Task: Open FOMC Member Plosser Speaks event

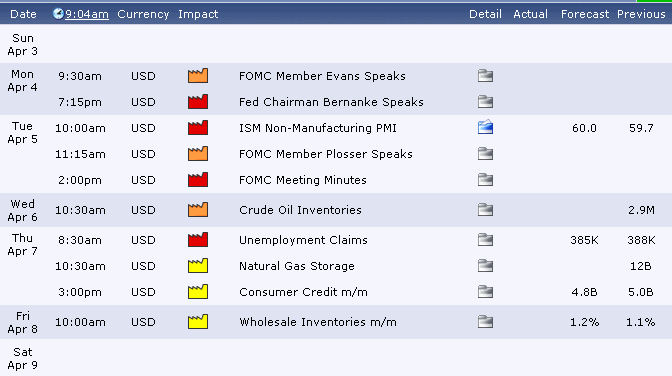Action: click(326, 154)
